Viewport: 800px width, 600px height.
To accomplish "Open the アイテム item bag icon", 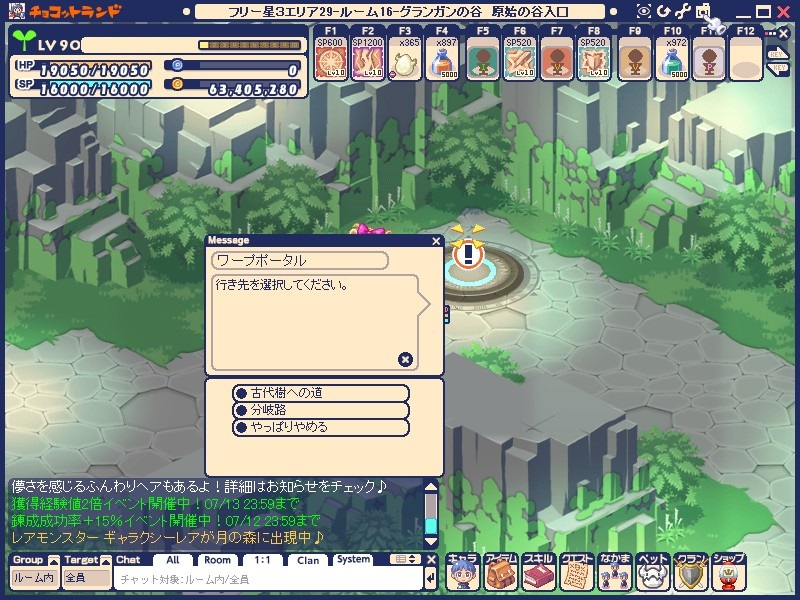I will click(501, 572).
